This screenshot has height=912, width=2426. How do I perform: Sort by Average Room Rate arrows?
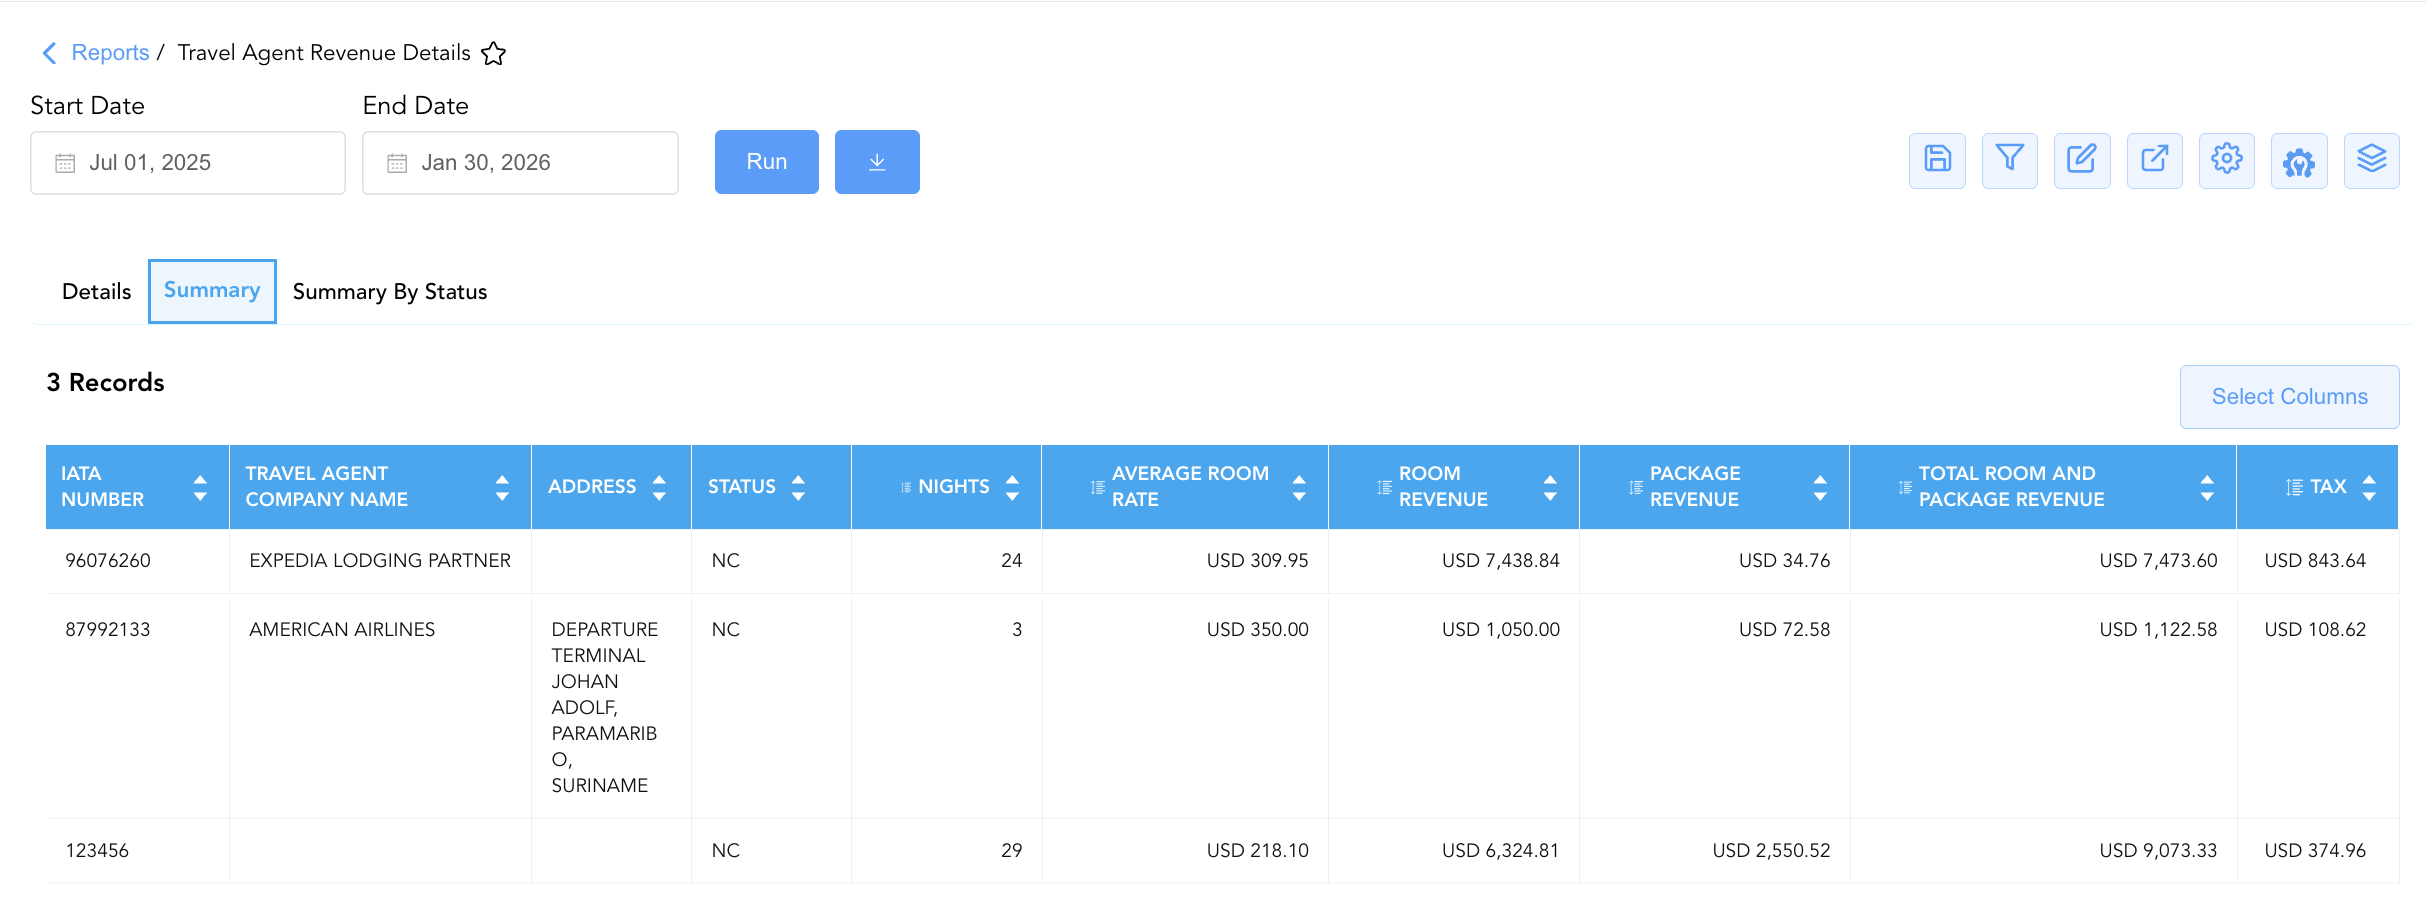[x=1299, y=487]
